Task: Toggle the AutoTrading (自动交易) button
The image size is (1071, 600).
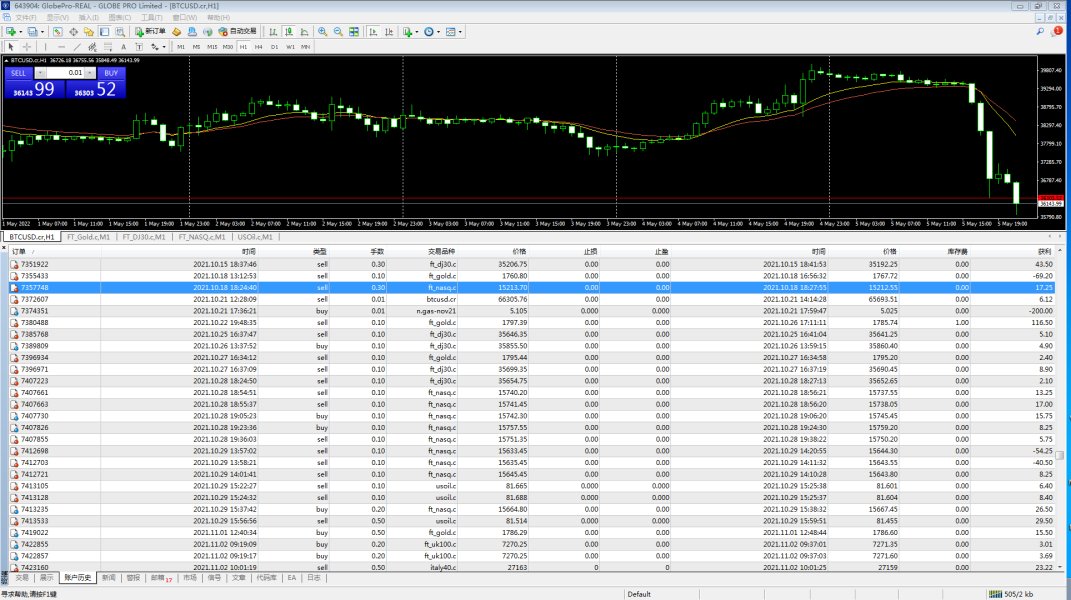Action: (235, 32)
